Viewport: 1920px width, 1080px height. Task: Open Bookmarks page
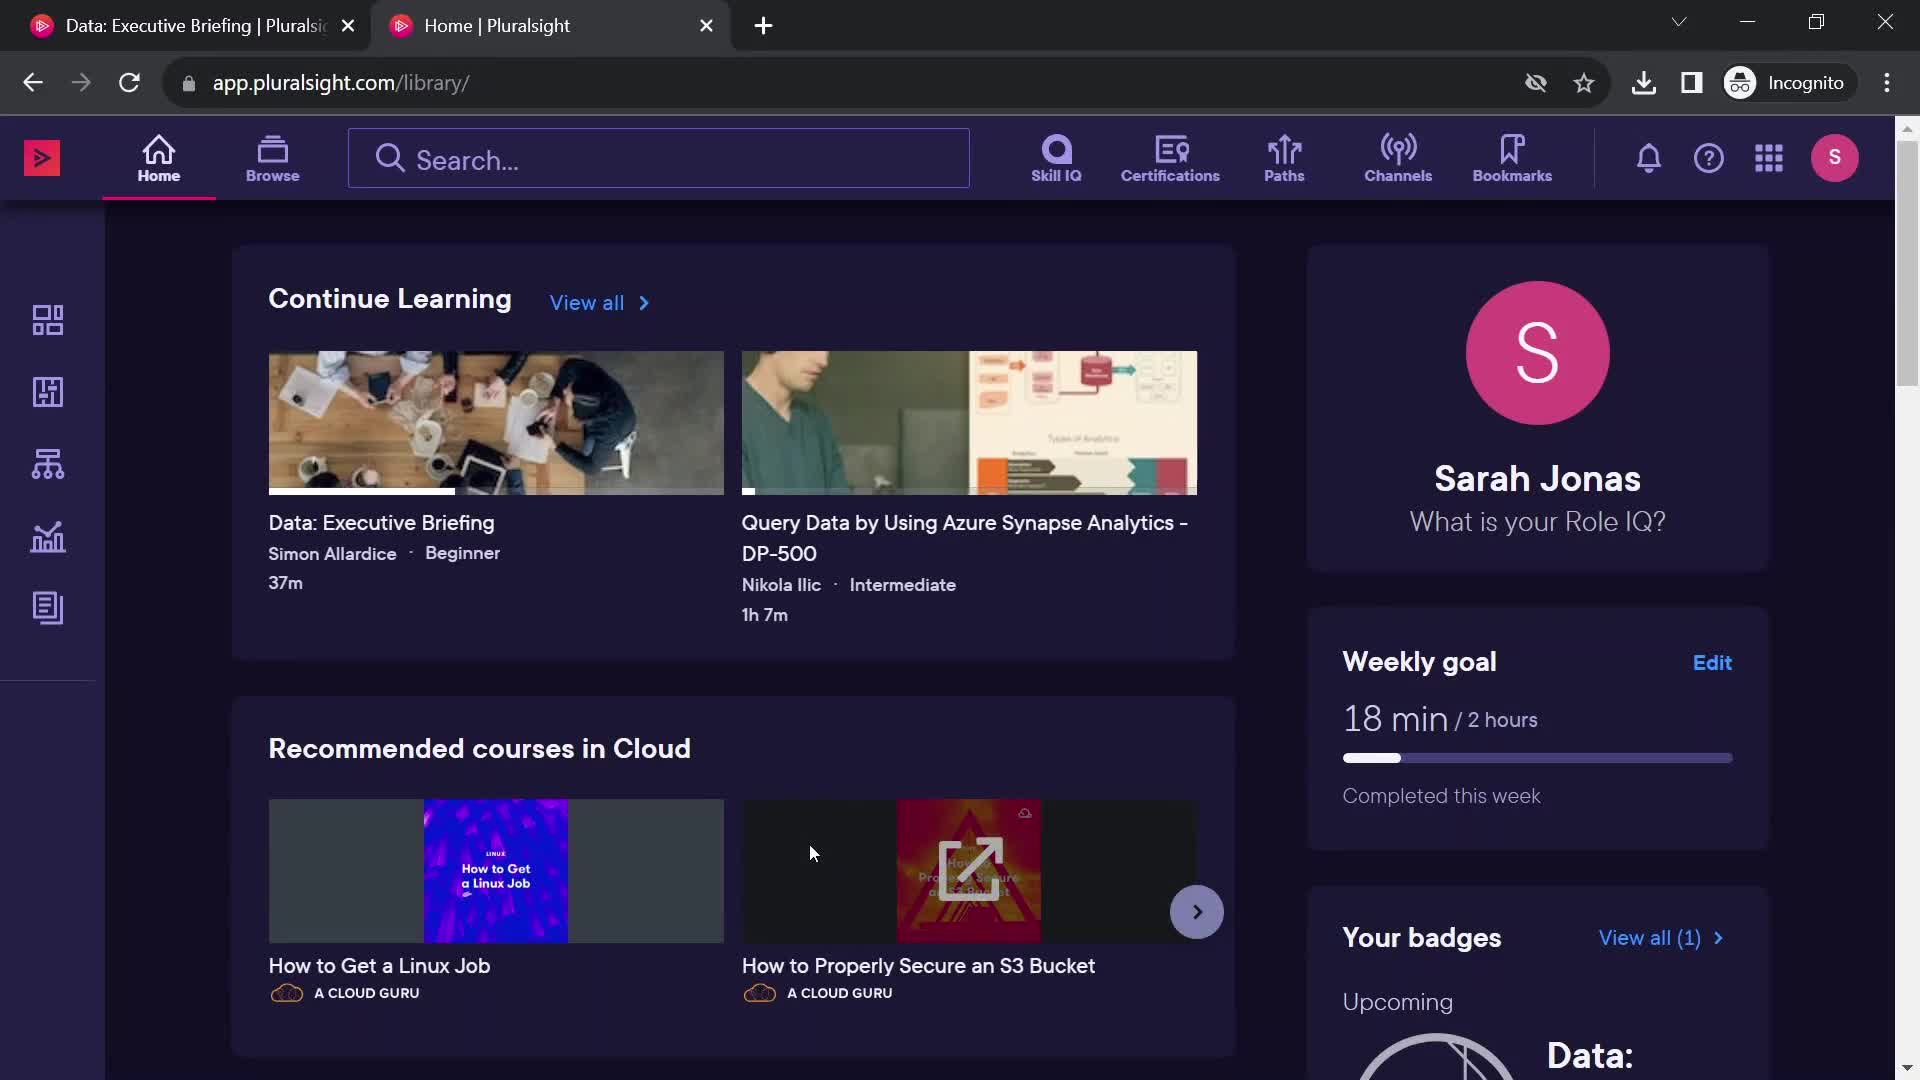pyautogui.click(x=1512, y=158)
